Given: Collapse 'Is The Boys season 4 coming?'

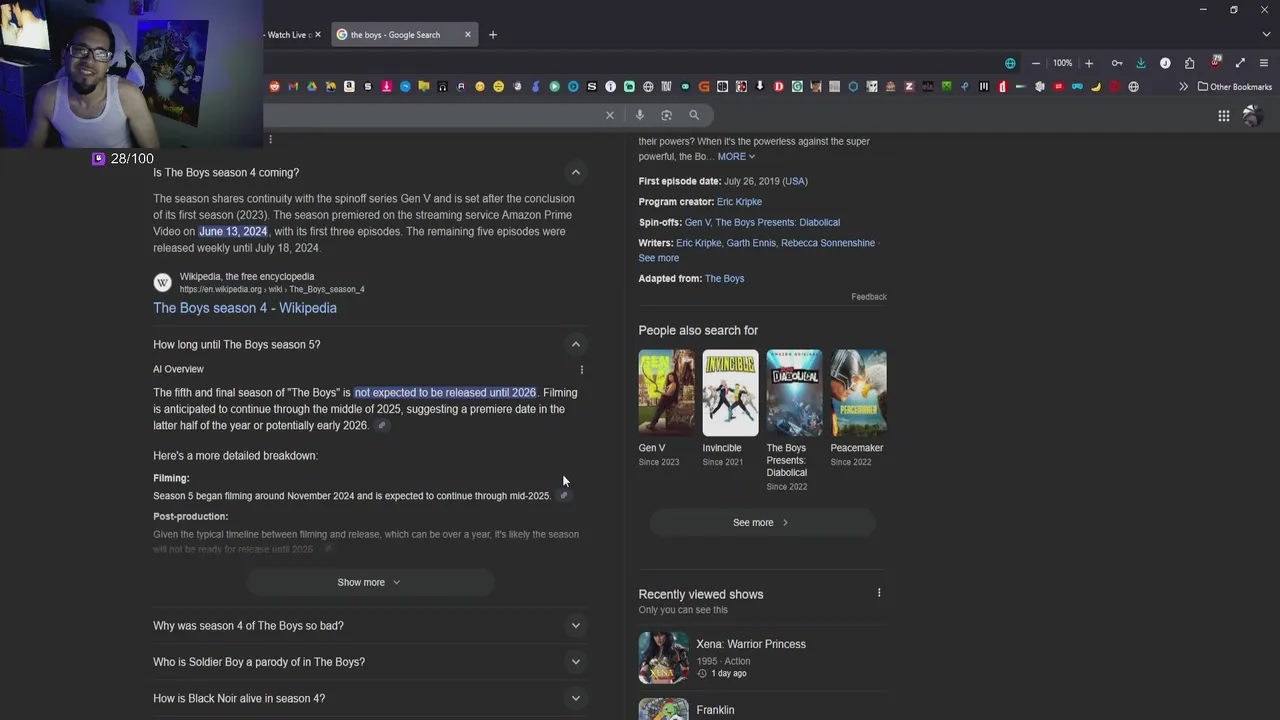Looking at the screenshot, I should tap(576, 172).
